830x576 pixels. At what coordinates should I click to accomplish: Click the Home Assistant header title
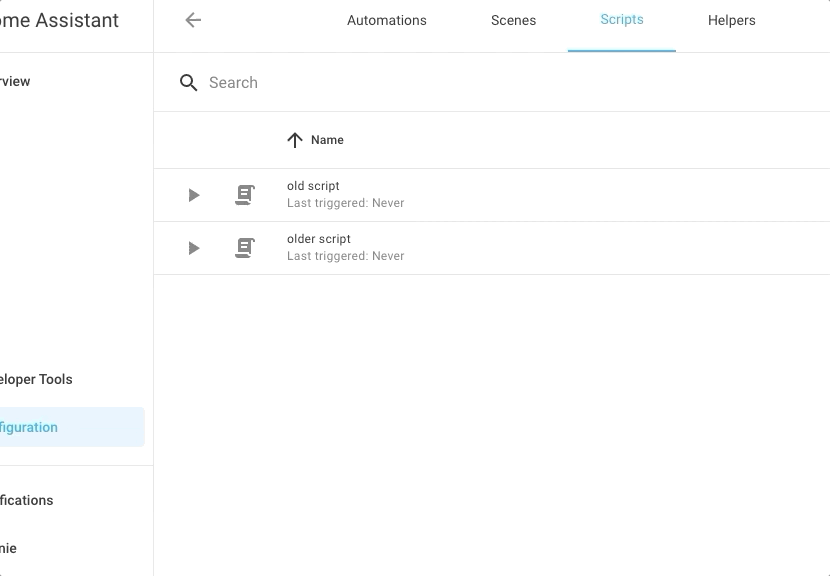(x=59, y=20)
